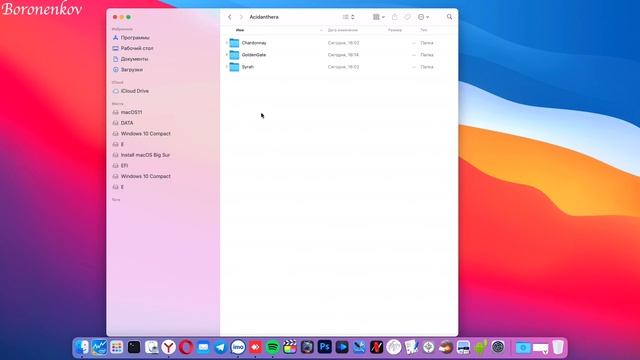Expand the Syrah folder disclosure triangle
Image resolution: width=640 pixels, height=360 pixels.
tap(227, 67)
